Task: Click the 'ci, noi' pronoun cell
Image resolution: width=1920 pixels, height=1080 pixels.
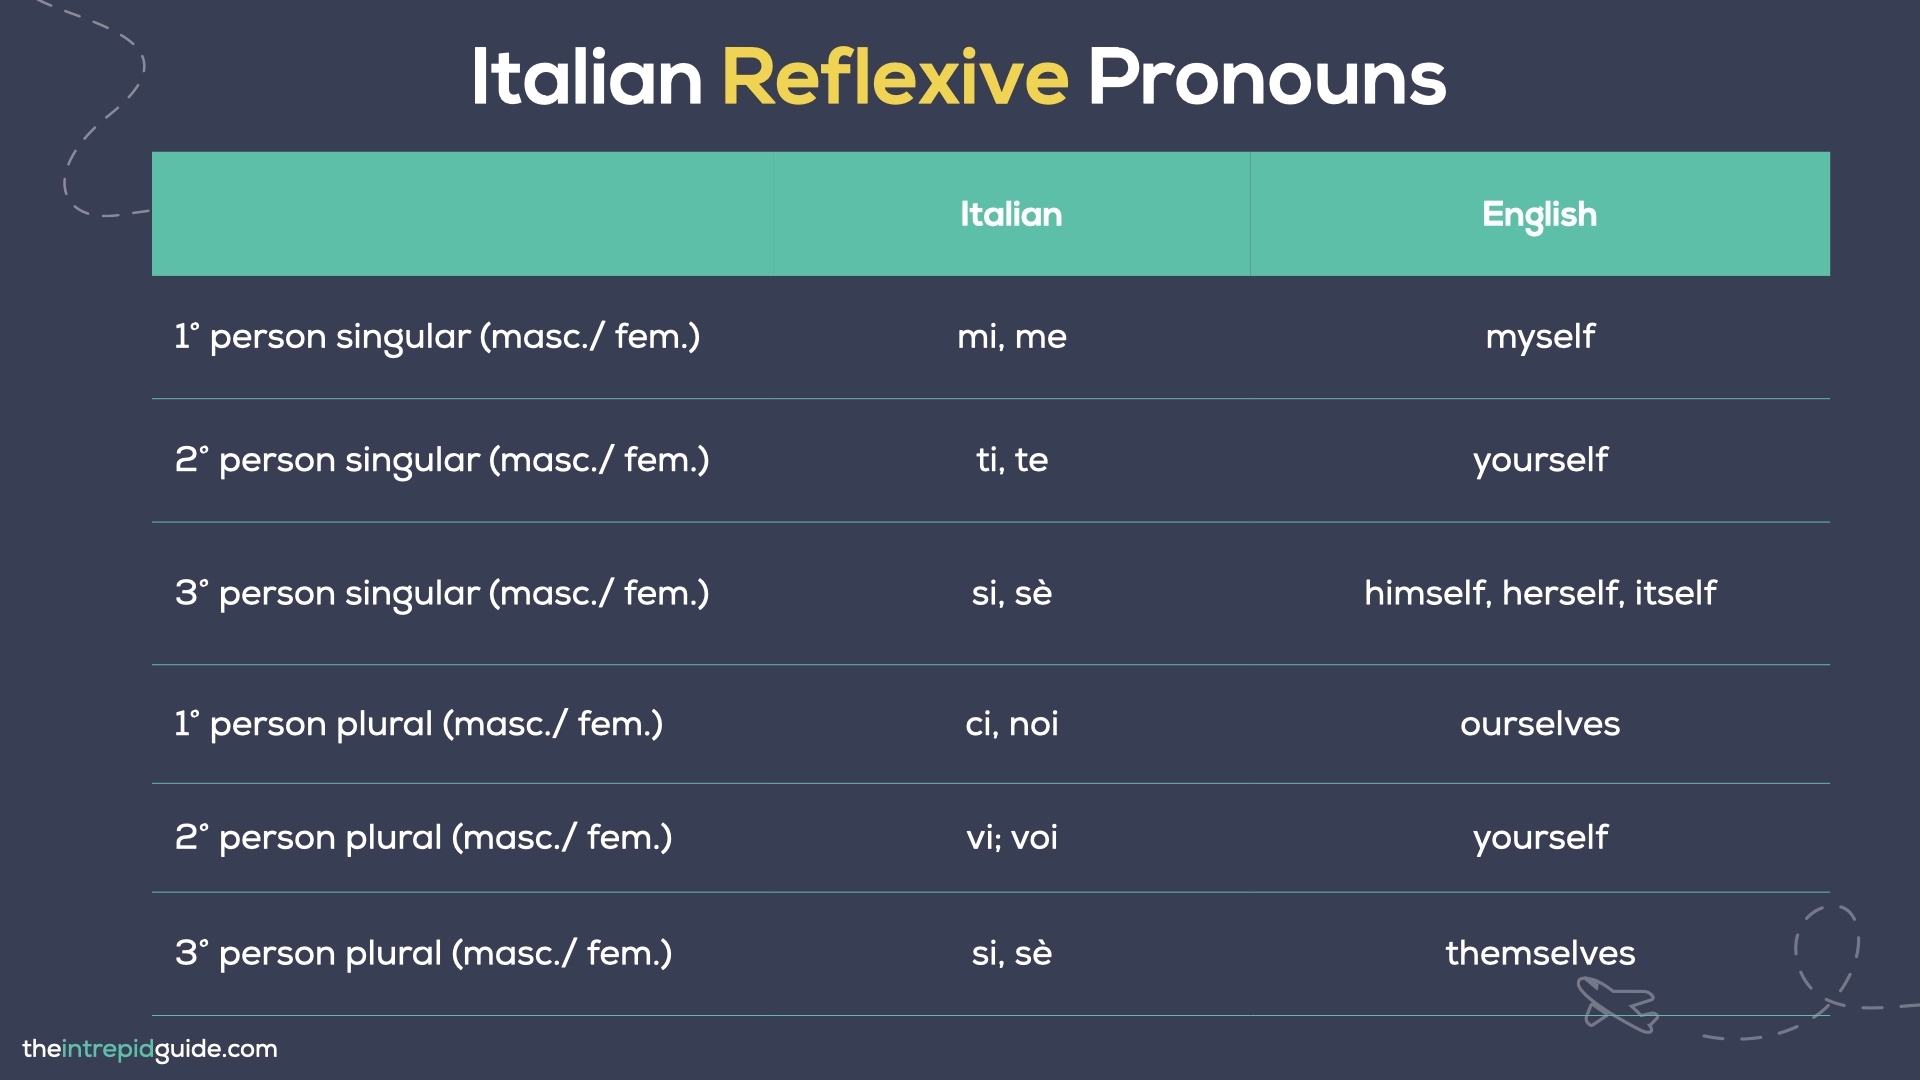Action: pyautogui.click(x=1011, y=724)
